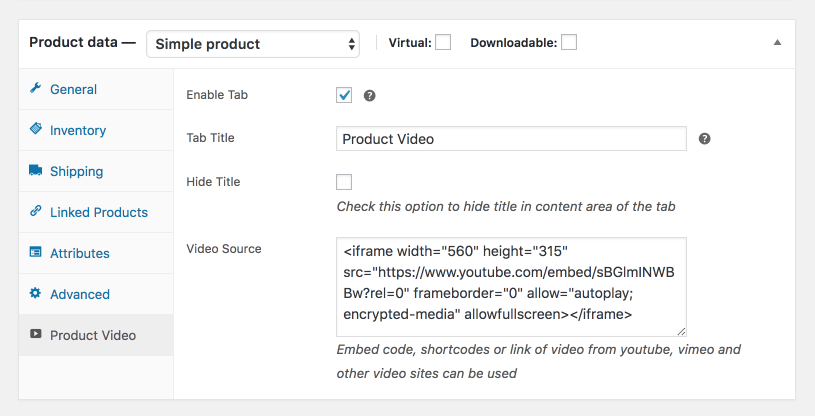Click the Product Video play icon

coord(35,334)
